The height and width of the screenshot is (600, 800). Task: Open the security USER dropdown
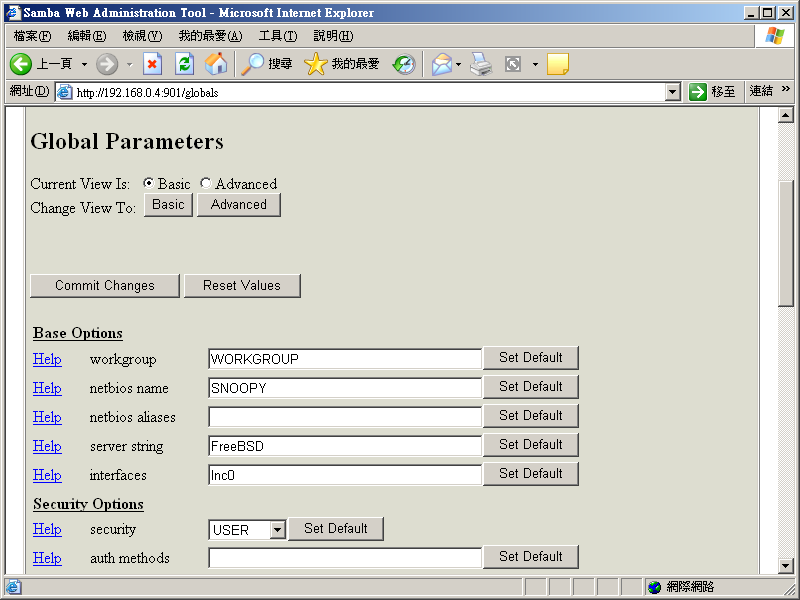[x=277, y=530]
